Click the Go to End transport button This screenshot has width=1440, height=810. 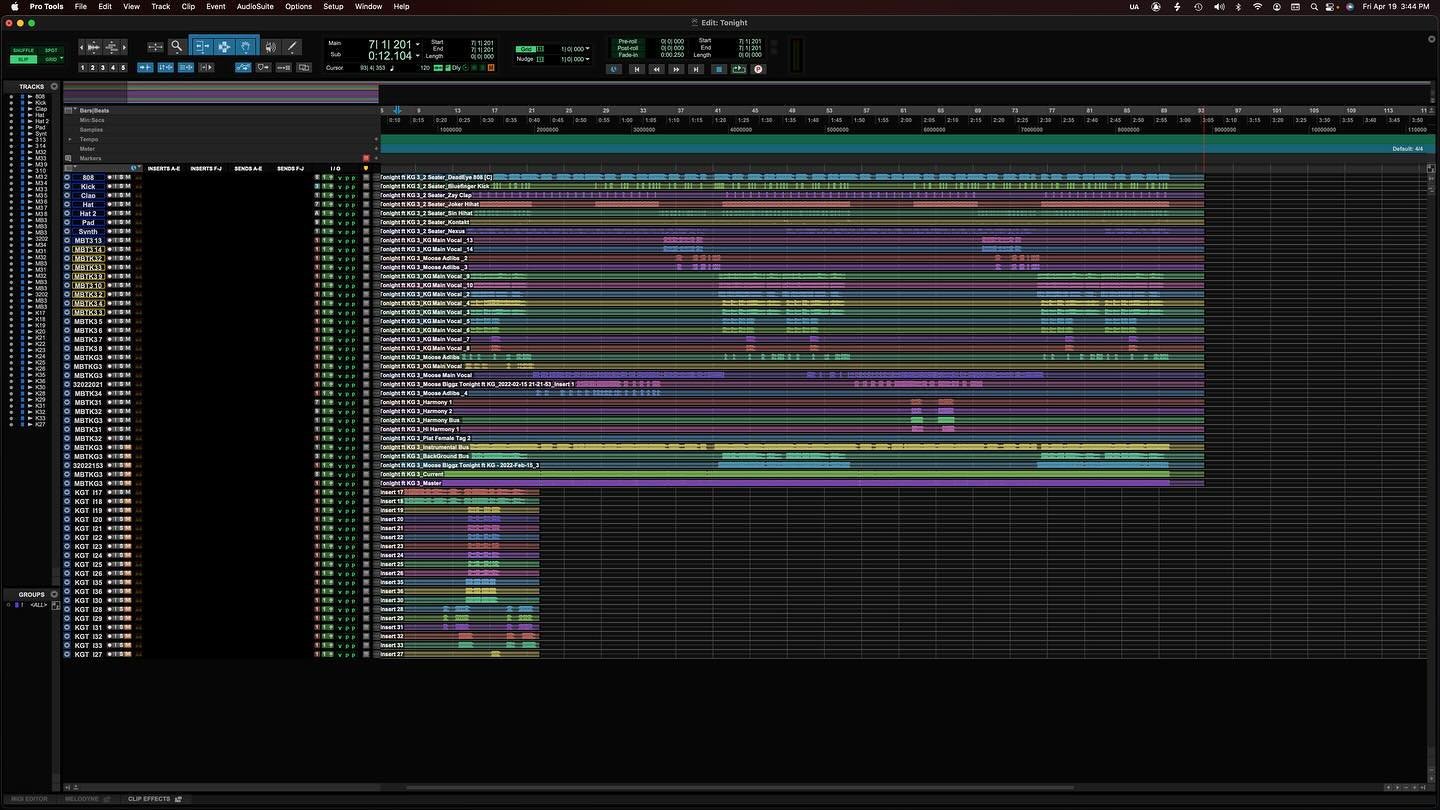point(697,69)
